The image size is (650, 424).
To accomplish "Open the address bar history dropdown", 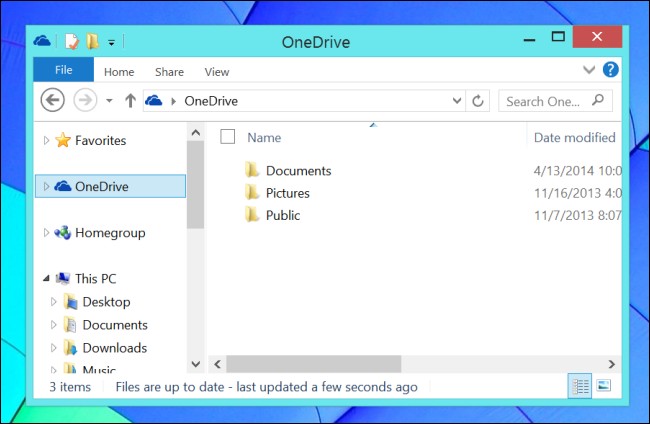I will (457, 100).
